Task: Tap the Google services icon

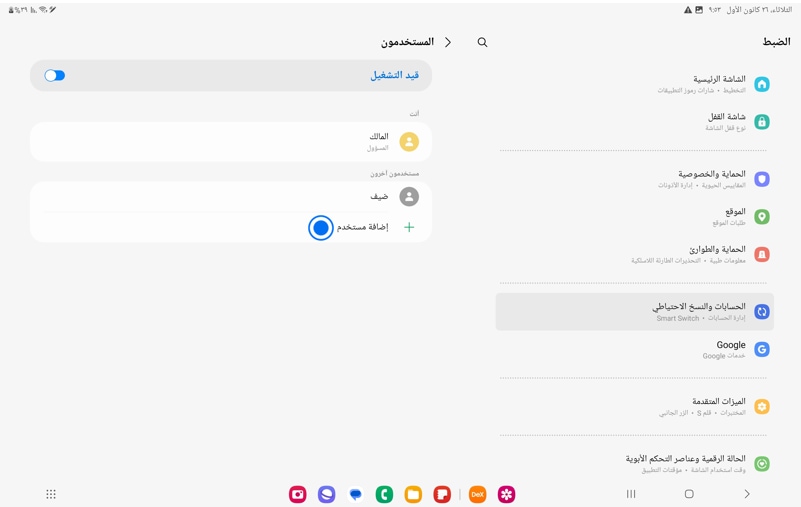Action: (x=762, y=350)
